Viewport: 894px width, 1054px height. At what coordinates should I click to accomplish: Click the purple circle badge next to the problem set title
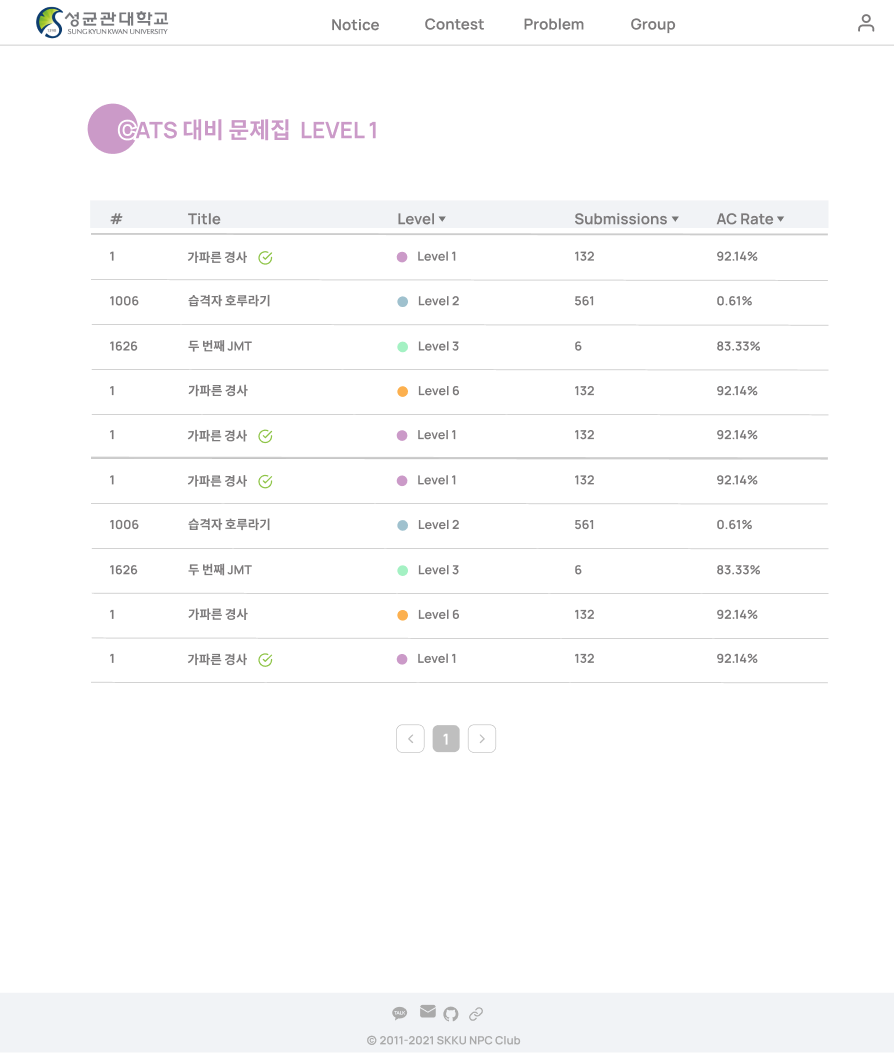(x=112, y=128)
